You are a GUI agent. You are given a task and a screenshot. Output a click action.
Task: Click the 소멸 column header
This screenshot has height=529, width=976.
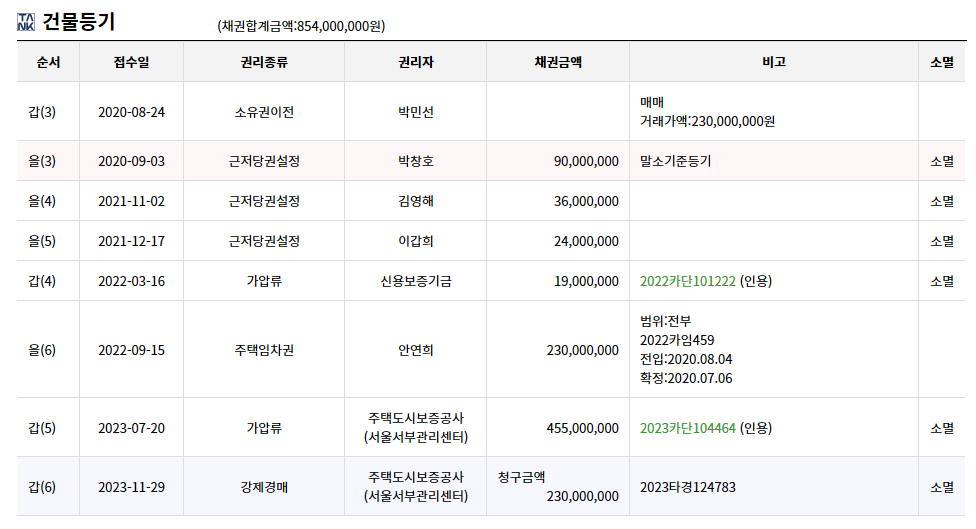point(942,62)
